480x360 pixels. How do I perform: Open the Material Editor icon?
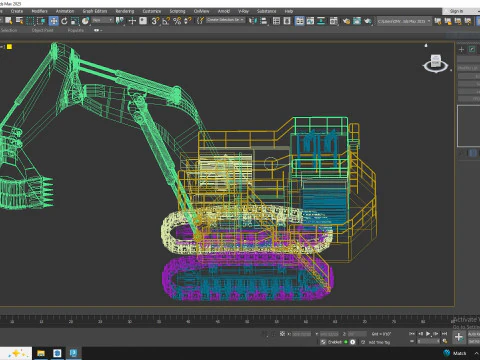coord(333,21)
